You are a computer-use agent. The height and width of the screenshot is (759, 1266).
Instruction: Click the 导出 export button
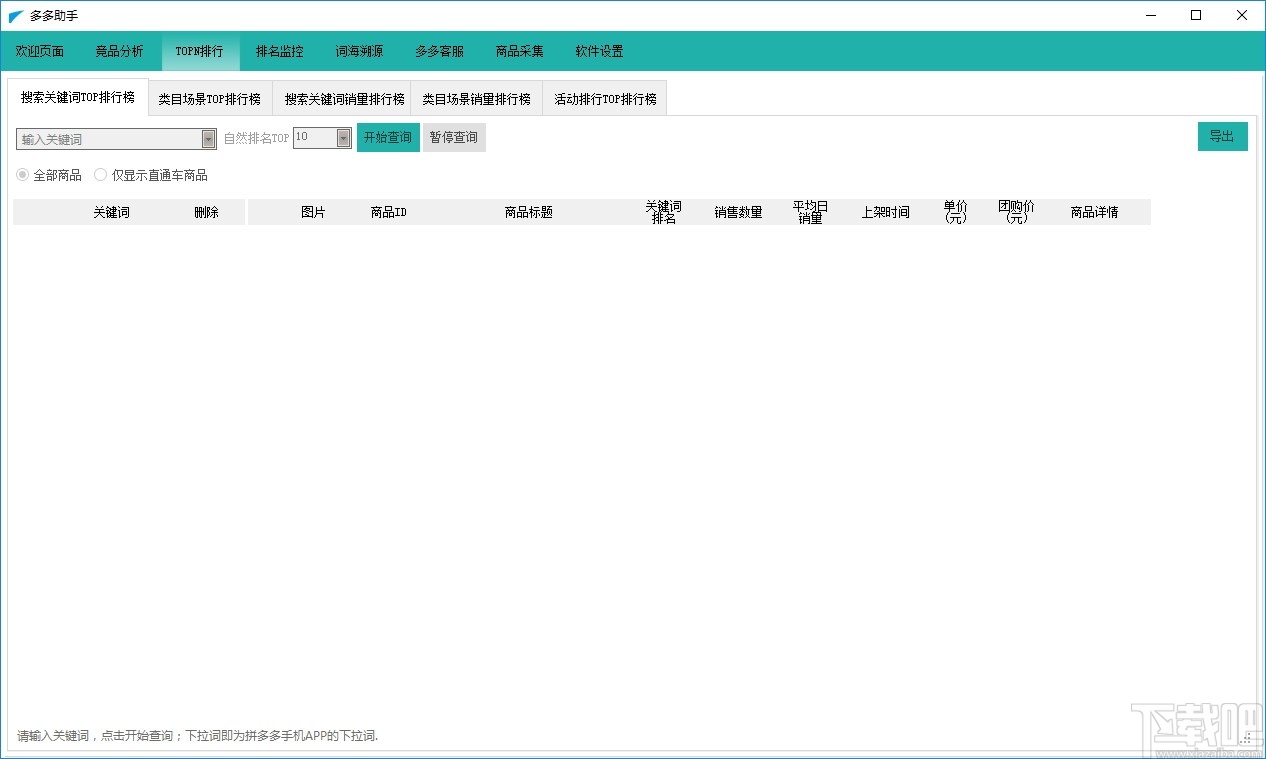click(x=1222, y=136)
